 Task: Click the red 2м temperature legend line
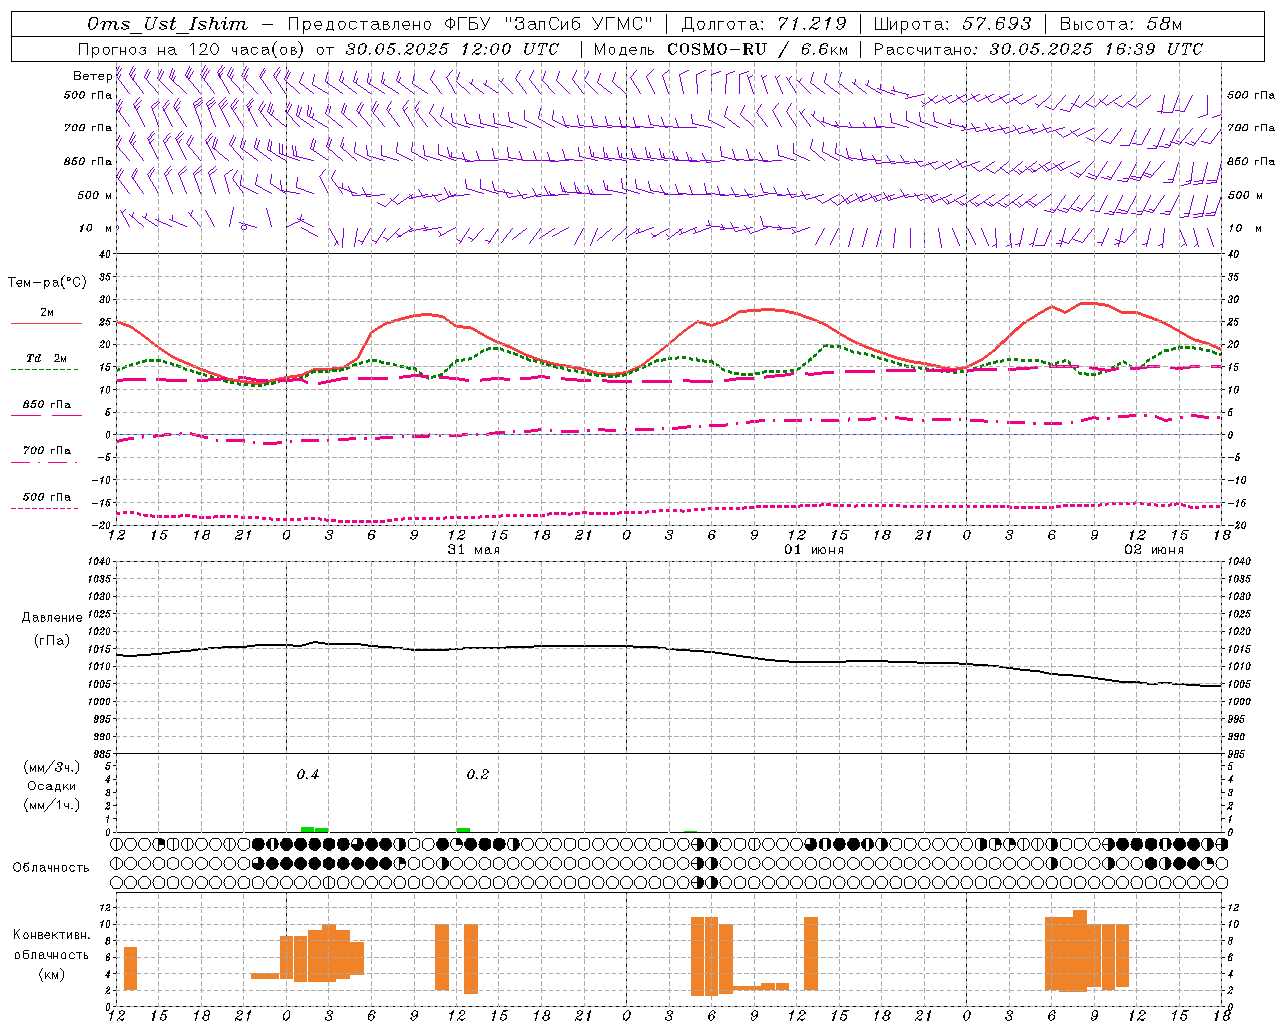tap(46, 323)
